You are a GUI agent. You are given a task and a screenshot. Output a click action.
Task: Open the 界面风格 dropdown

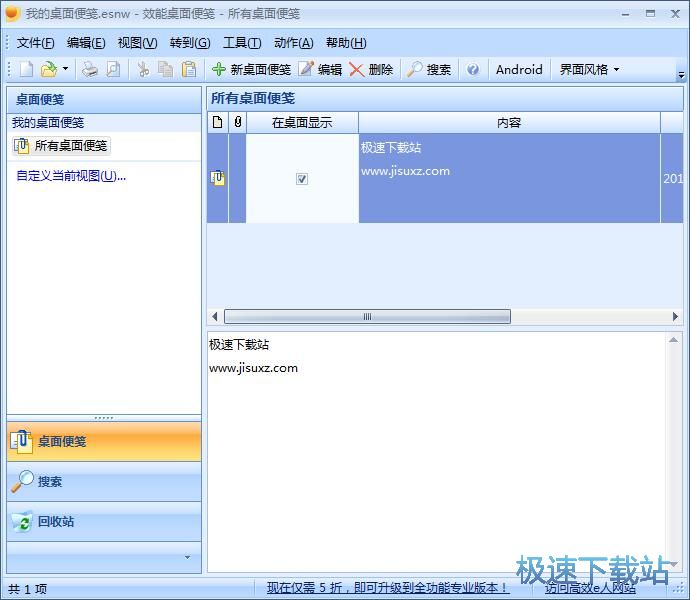589,69
